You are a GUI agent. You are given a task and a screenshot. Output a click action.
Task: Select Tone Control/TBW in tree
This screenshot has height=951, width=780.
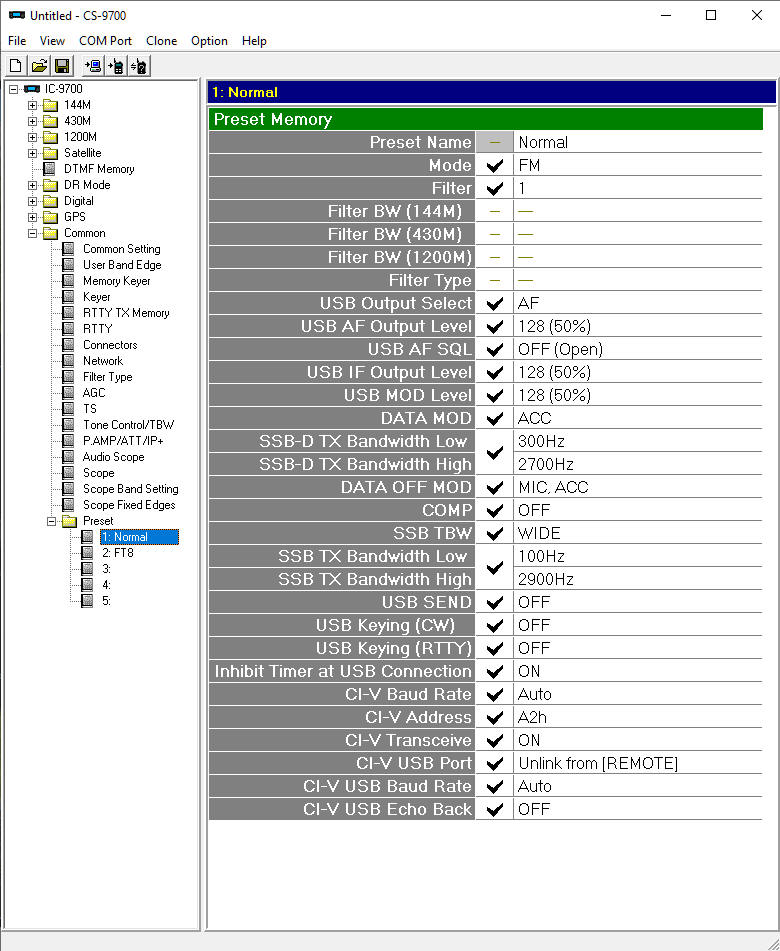pos(129,425)
